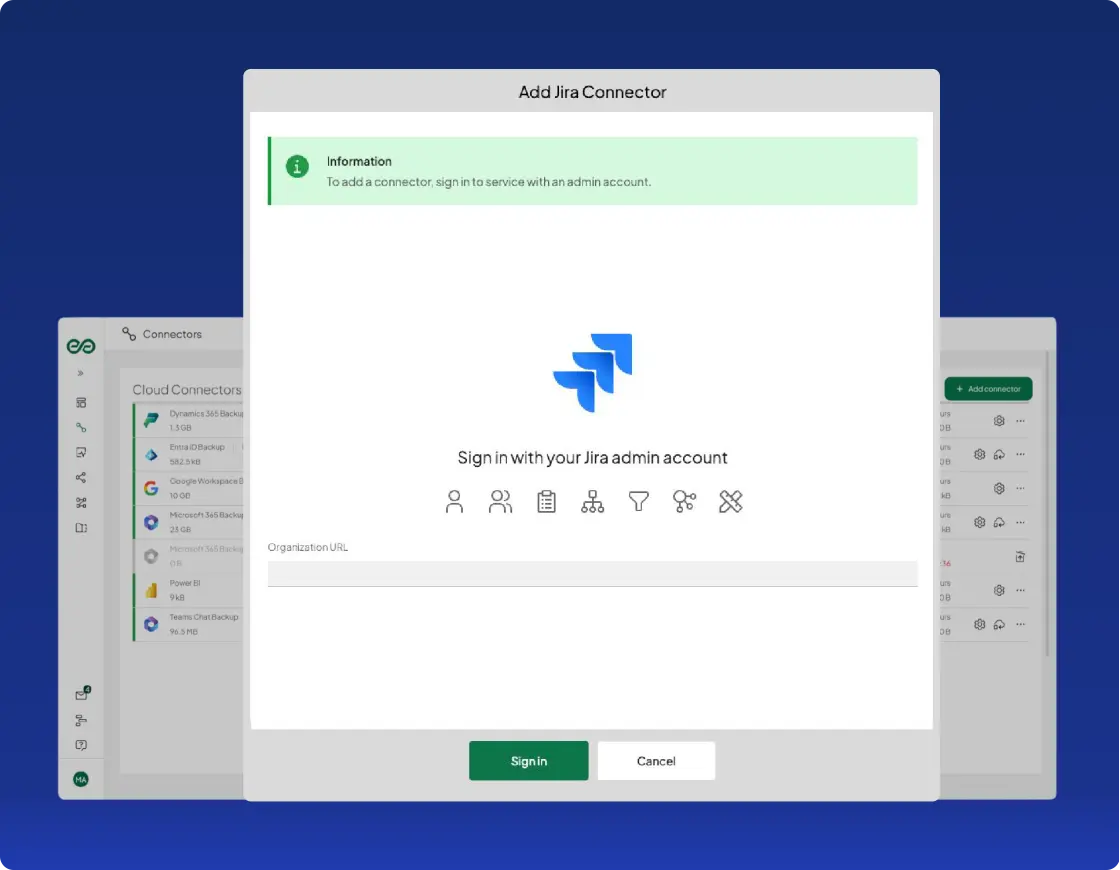Click the Add connector button in background

[988, 389]
